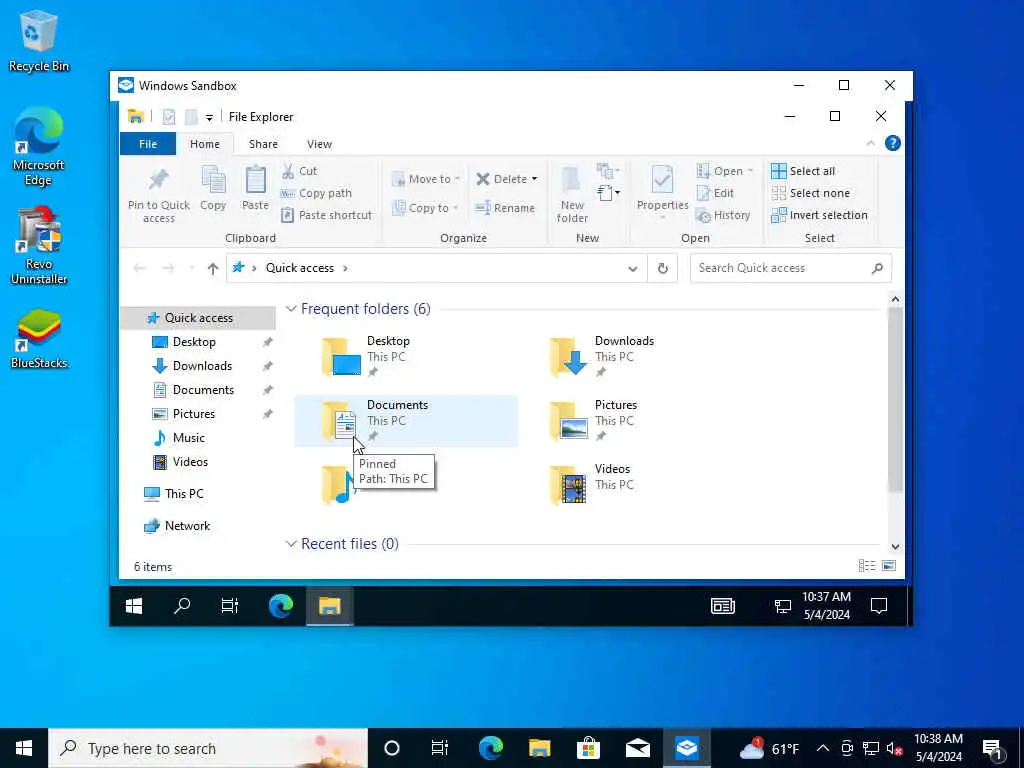Open the Open dropdown in ribbon

(x=725, y=171)
